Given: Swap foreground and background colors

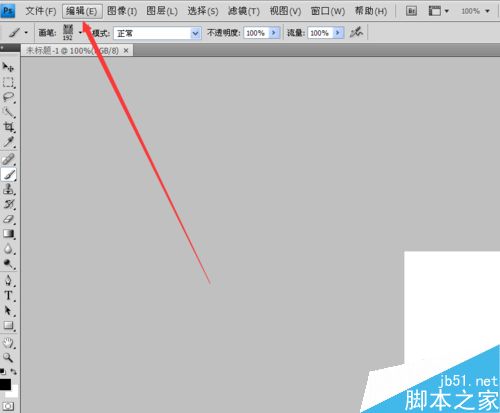Looking at the screenshot, I should pyautogui.click(x=14, y=371).
